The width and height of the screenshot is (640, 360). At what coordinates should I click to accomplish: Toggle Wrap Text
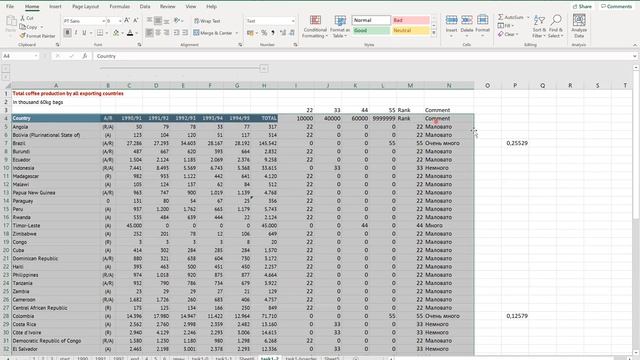click(x=207, y=21)
